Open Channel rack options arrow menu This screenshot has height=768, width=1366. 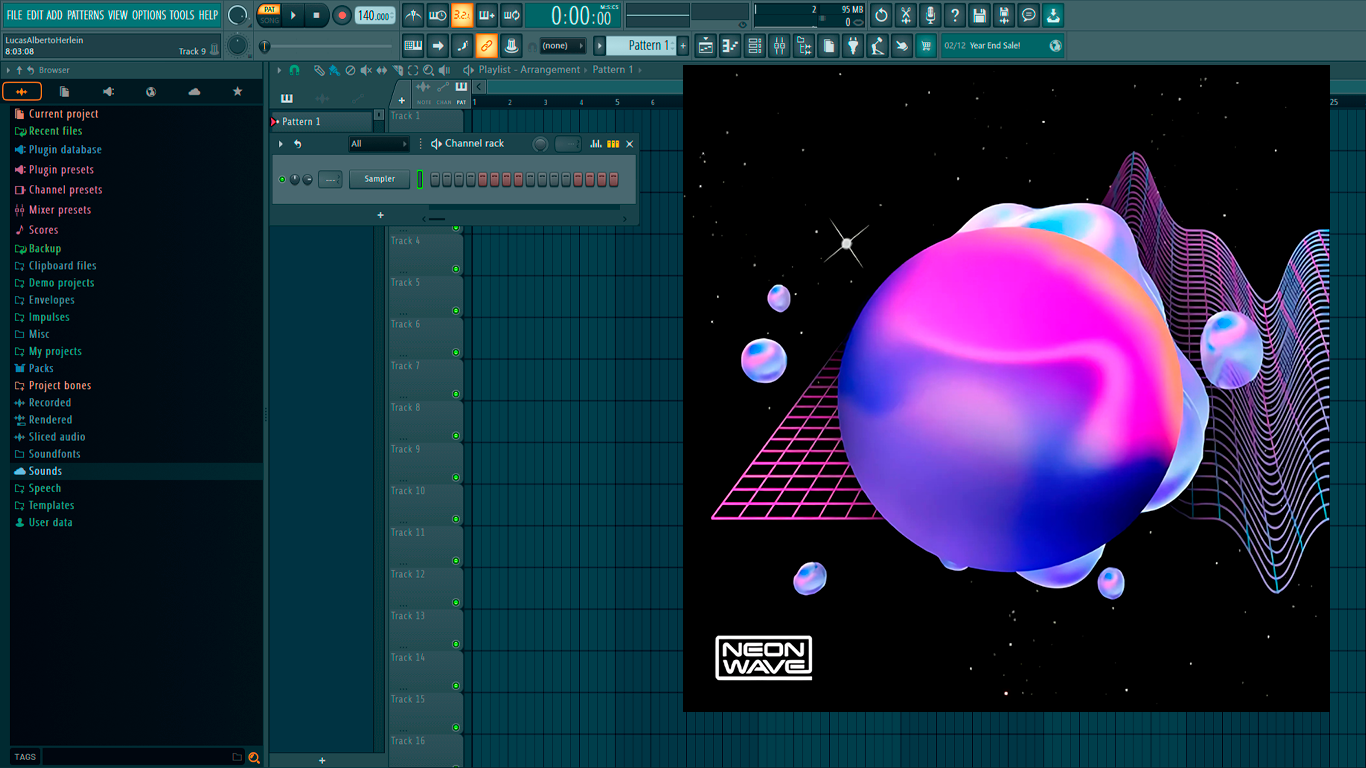pos(281,144)
